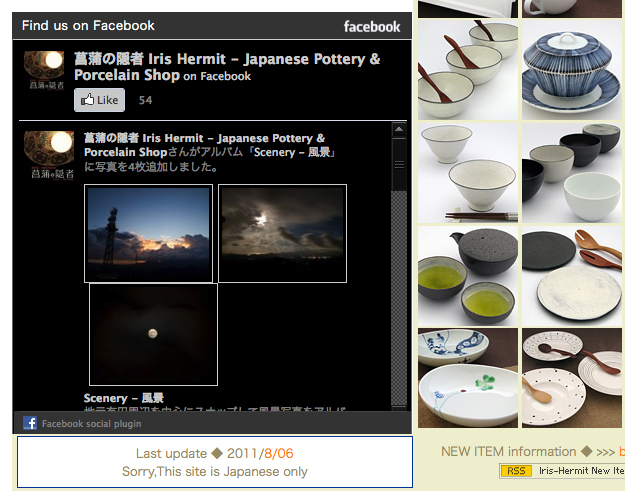Click the feed scrollbar thumb handle
625x491 pixels.
tap(399, 165)
